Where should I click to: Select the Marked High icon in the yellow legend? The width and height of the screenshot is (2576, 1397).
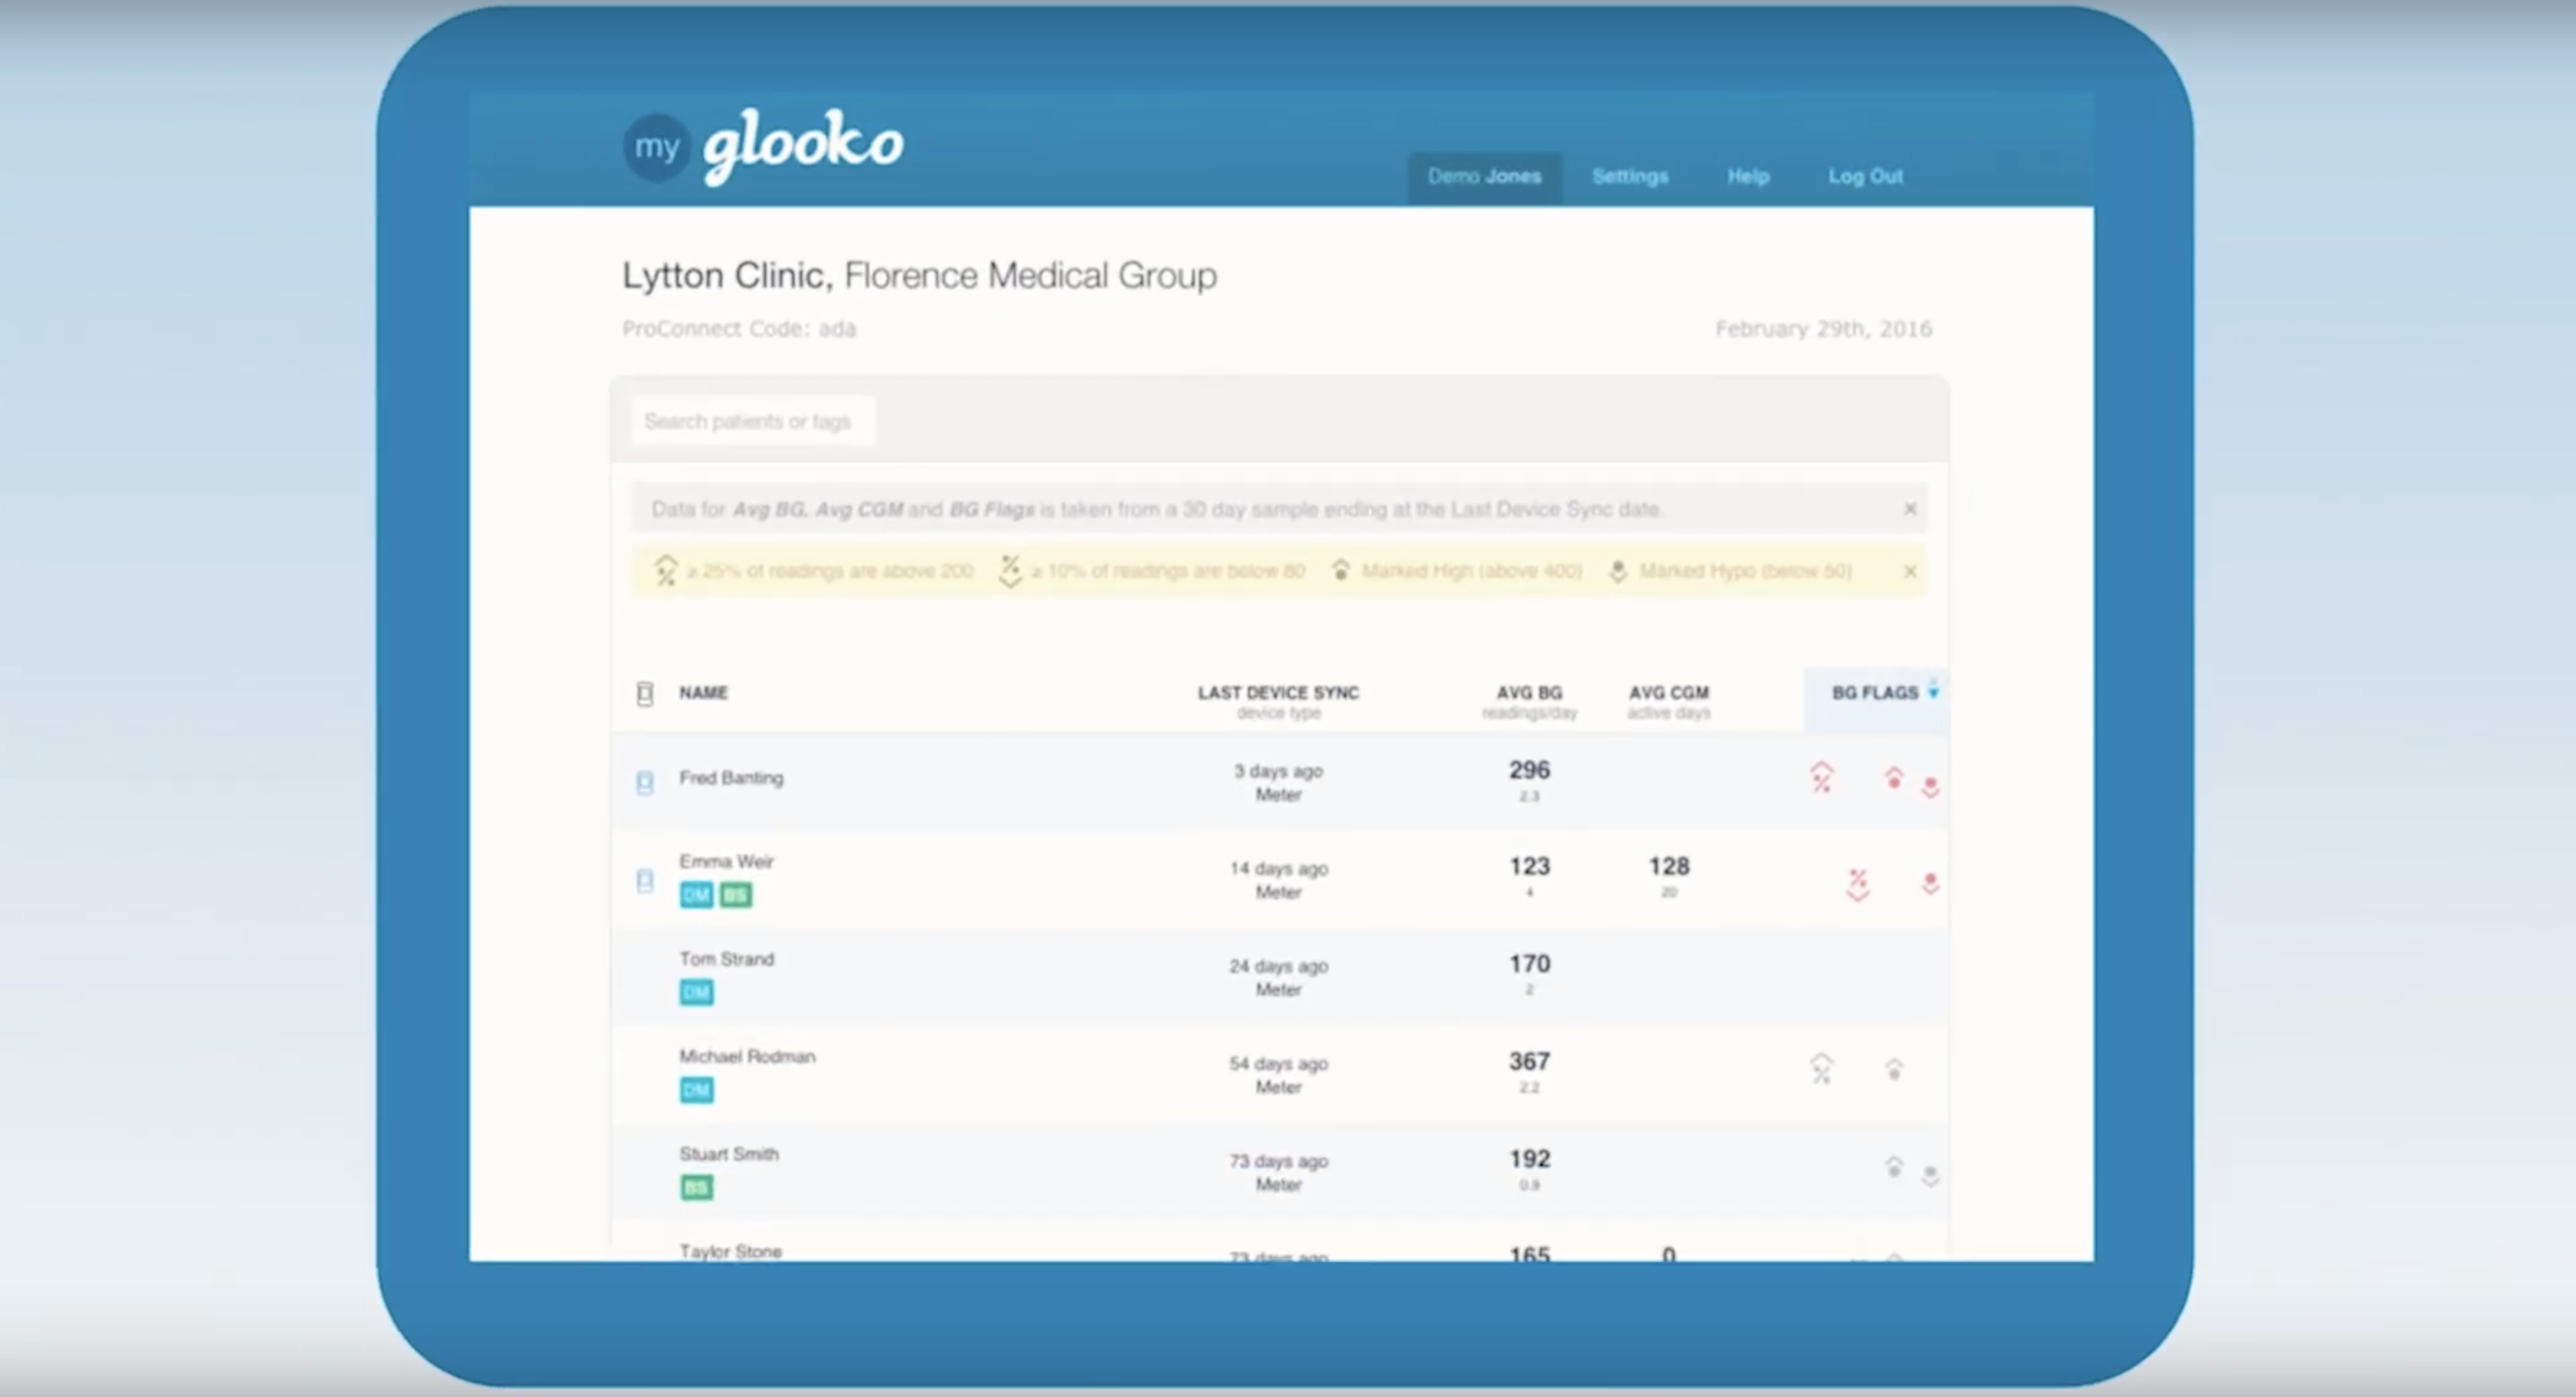tap(1340, 571)
